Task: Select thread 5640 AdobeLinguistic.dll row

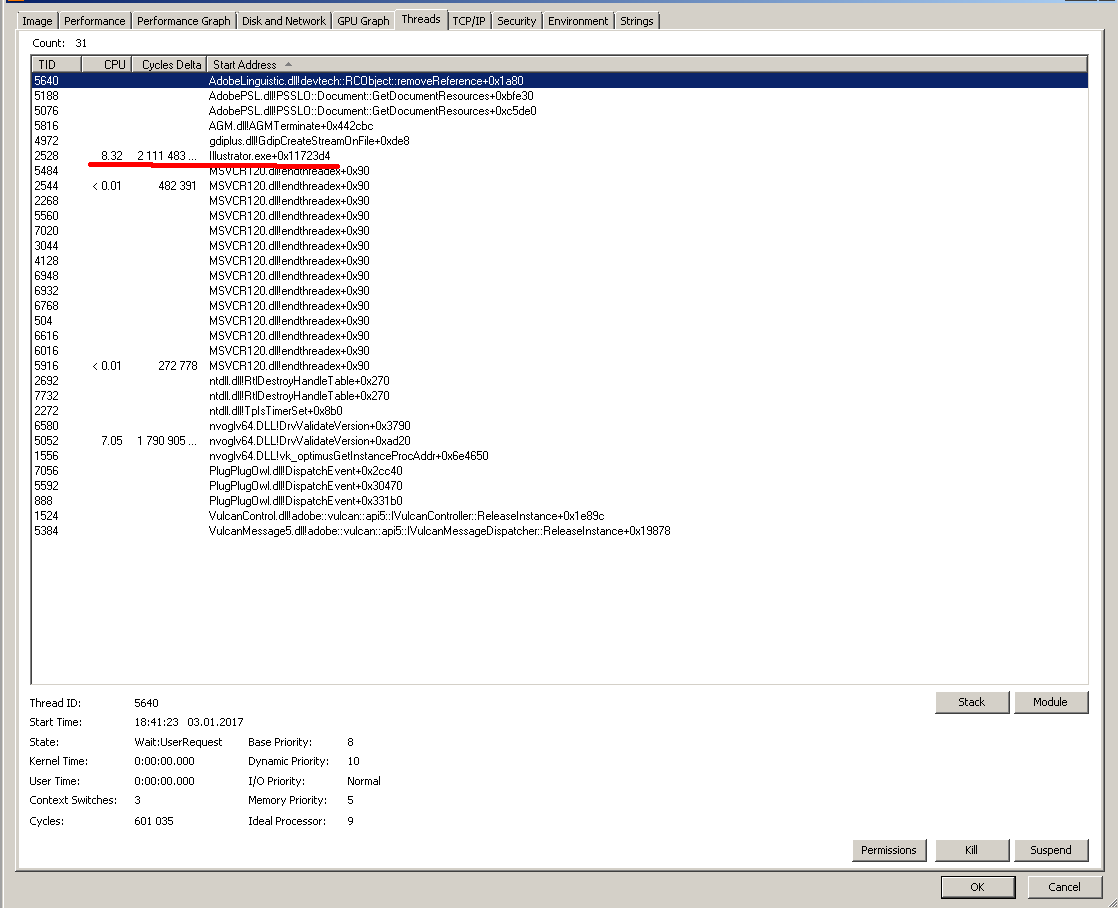Action: 560,81
